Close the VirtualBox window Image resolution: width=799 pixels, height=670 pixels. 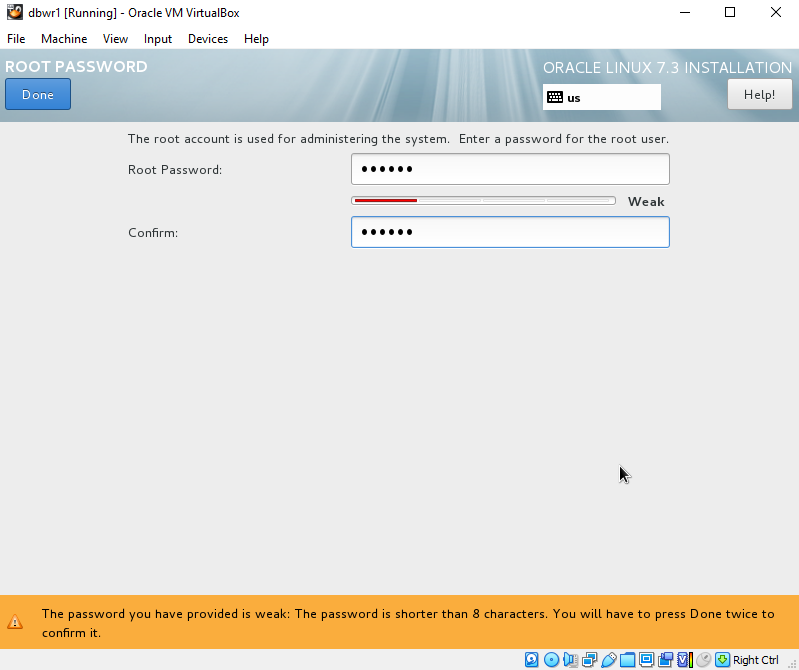(x=776, y=12)
